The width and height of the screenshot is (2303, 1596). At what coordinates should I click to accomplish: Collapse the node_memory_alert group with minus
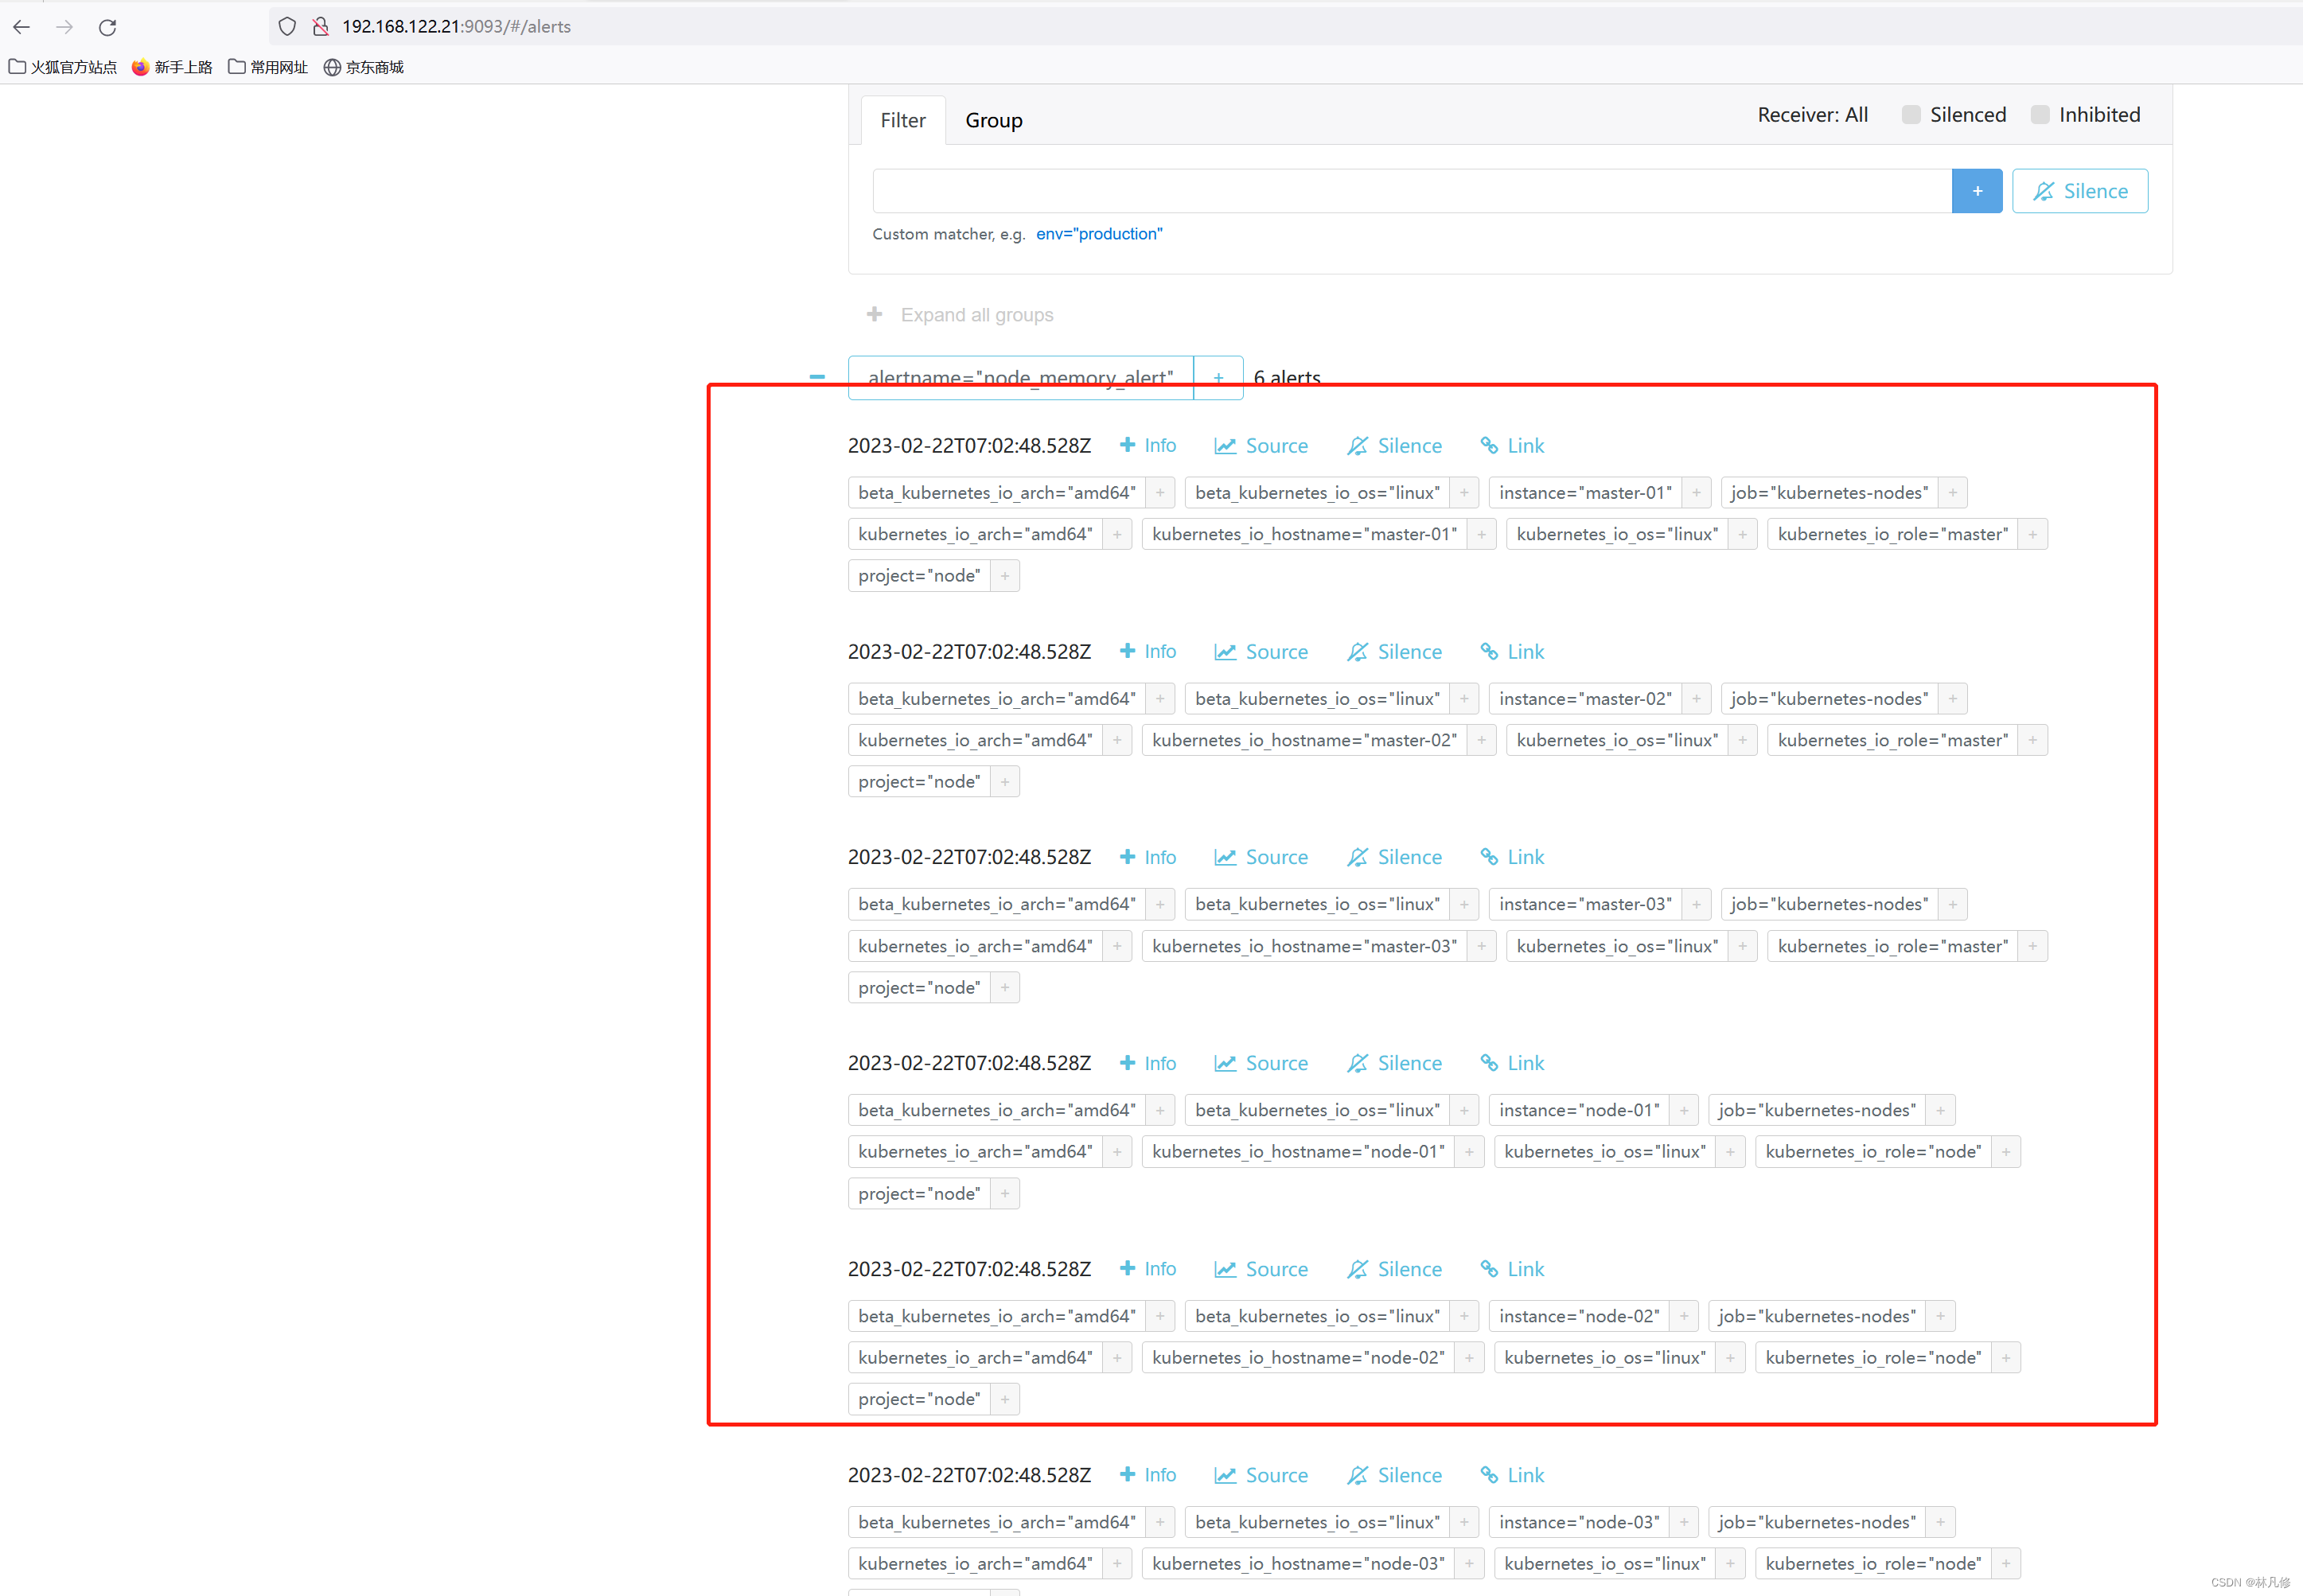click(817, 378)
